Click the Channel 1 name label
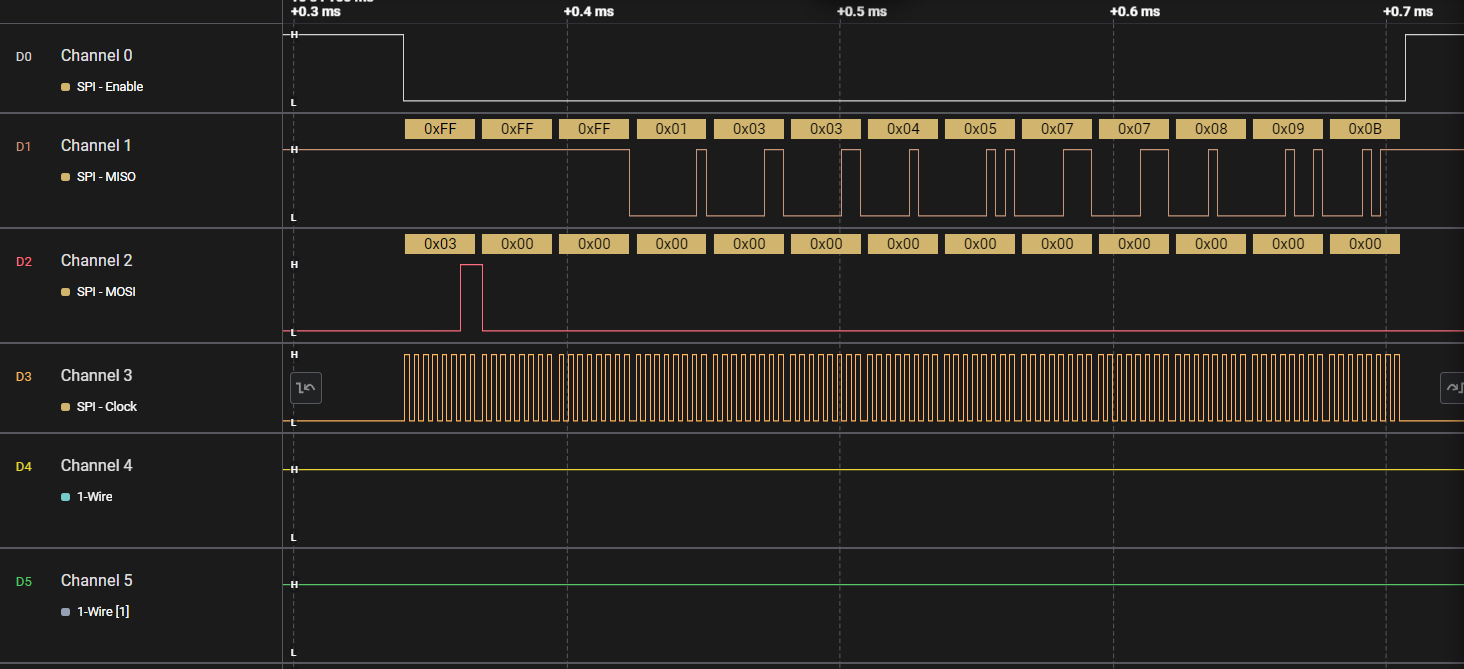 click(x=96, y=145)
